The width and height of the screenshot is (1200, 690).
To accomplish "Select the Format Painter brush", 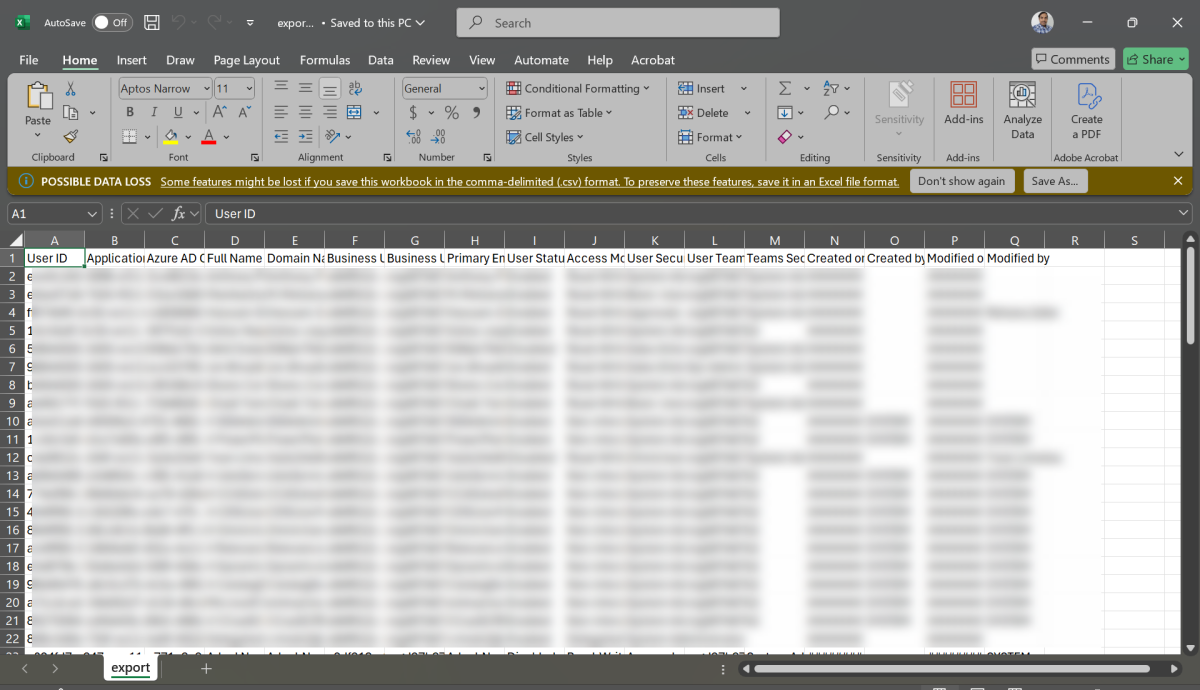I will pyautogui.click(x=70, y=137).
